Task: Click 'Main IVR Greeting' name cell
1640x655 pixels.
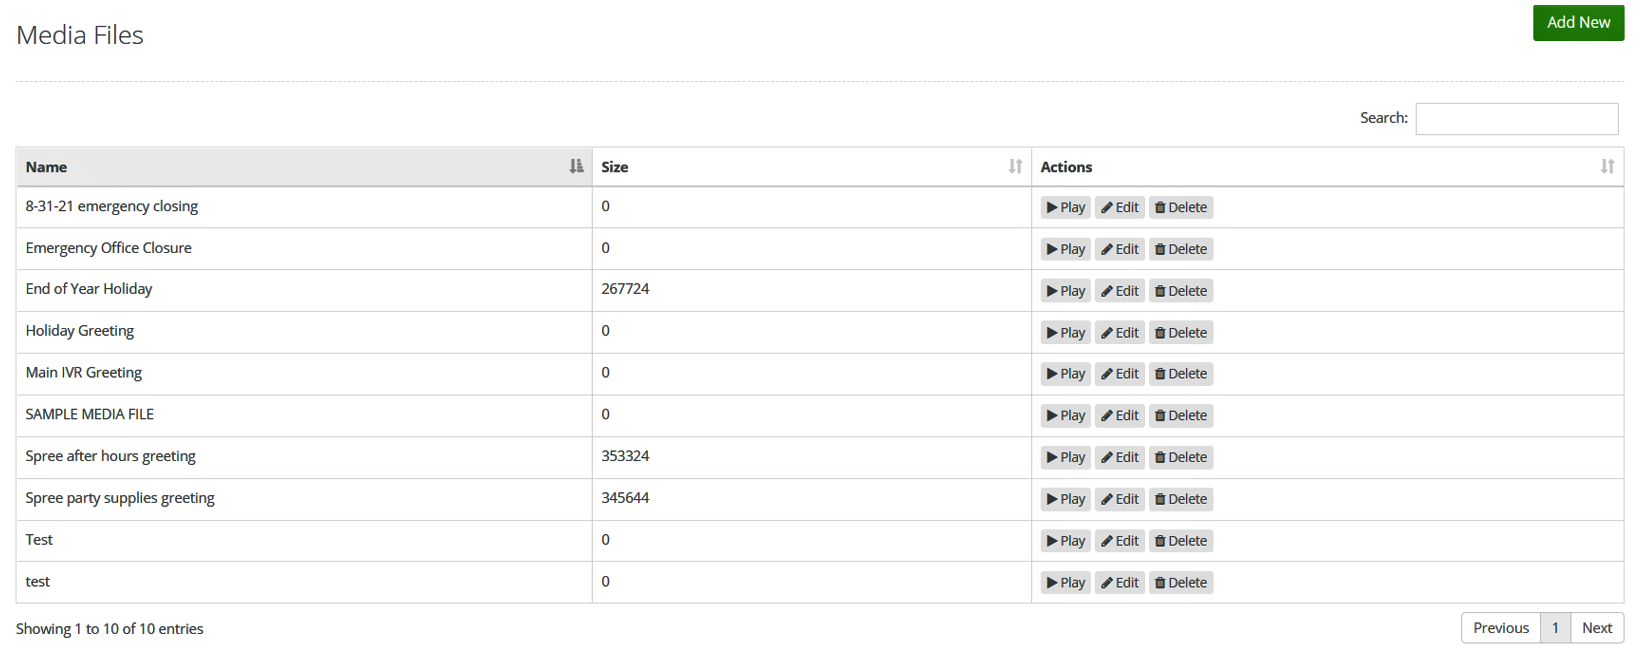Action: (x=304, y=374)
